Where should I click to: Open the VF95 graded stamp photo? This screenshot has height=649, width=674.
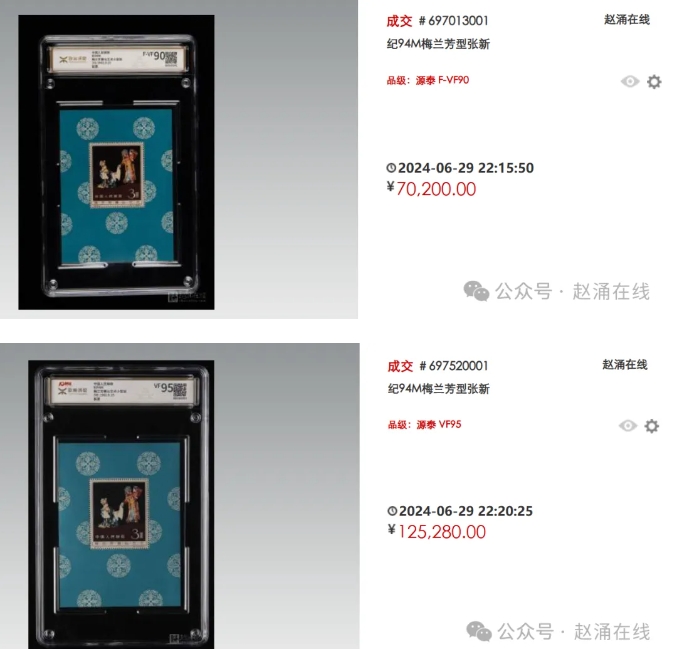click(121, 504)
